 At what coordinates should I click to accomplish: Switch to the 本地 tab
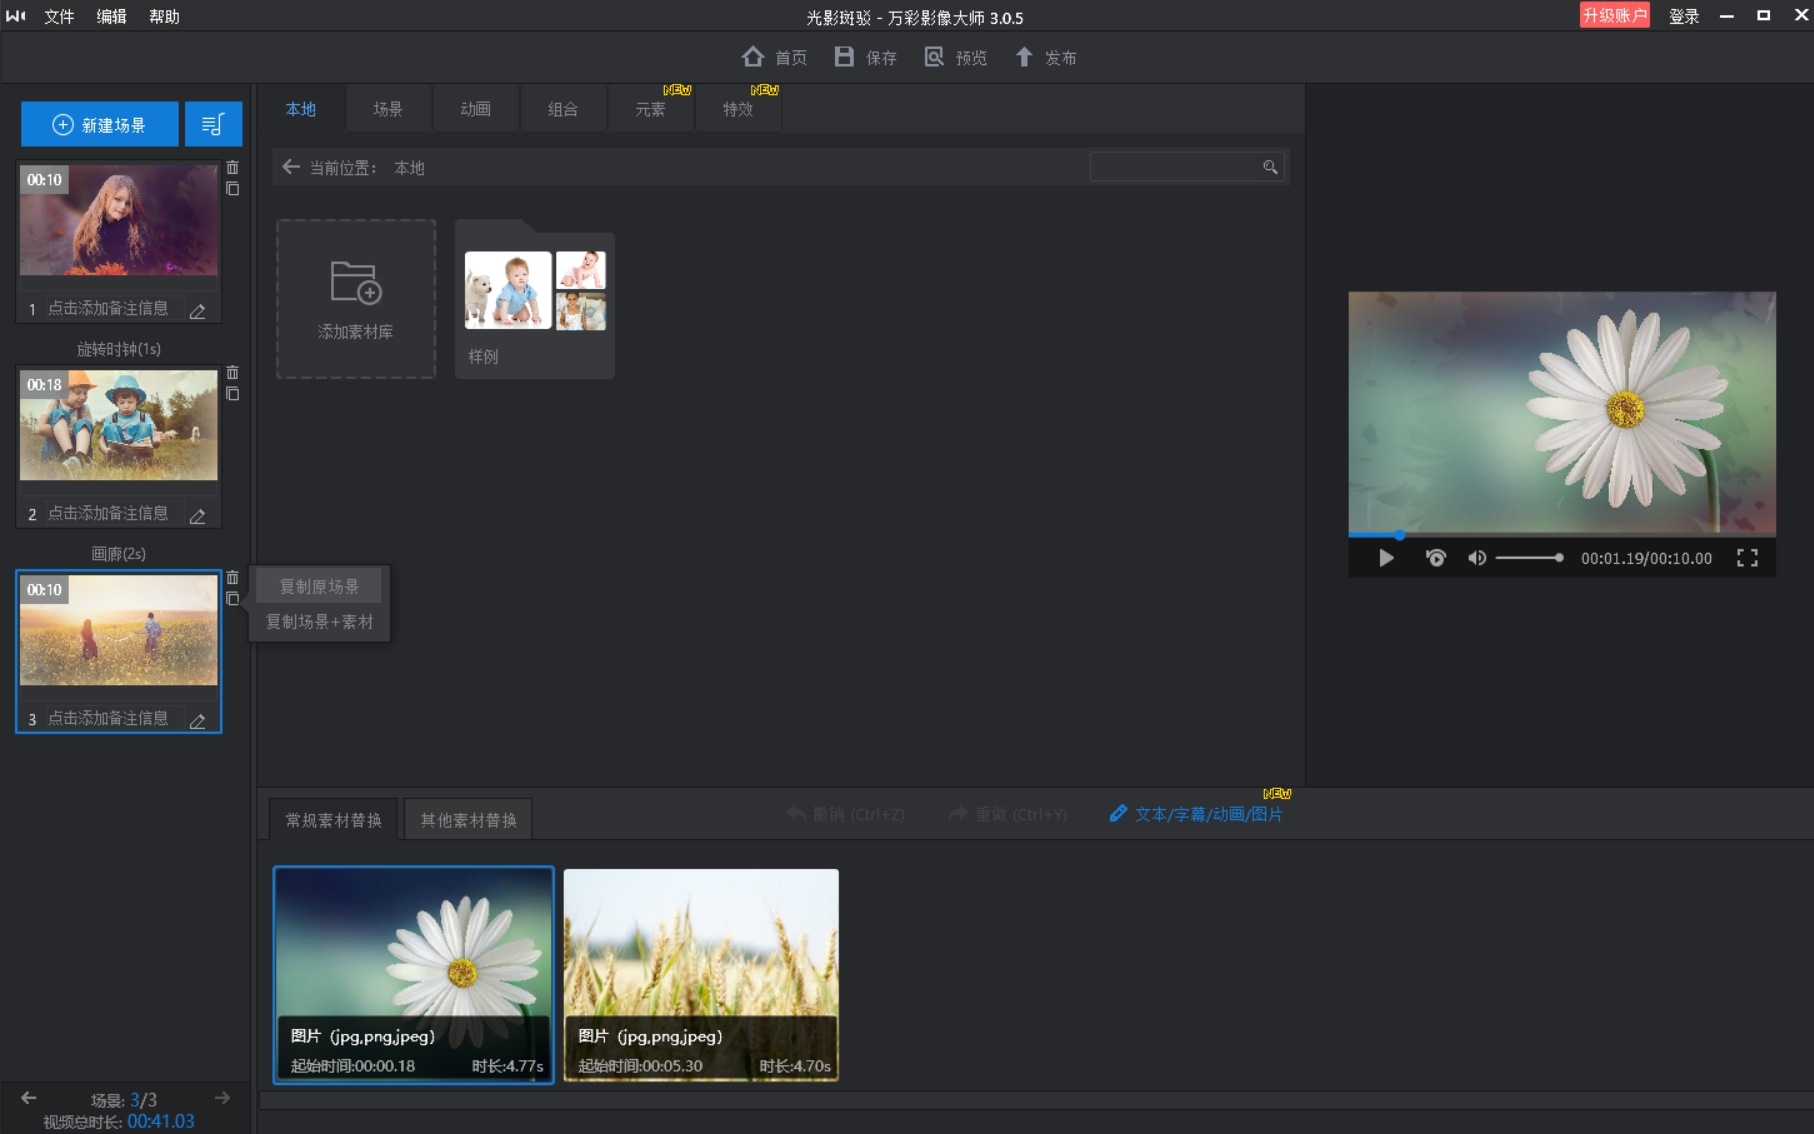coord(301,109)
